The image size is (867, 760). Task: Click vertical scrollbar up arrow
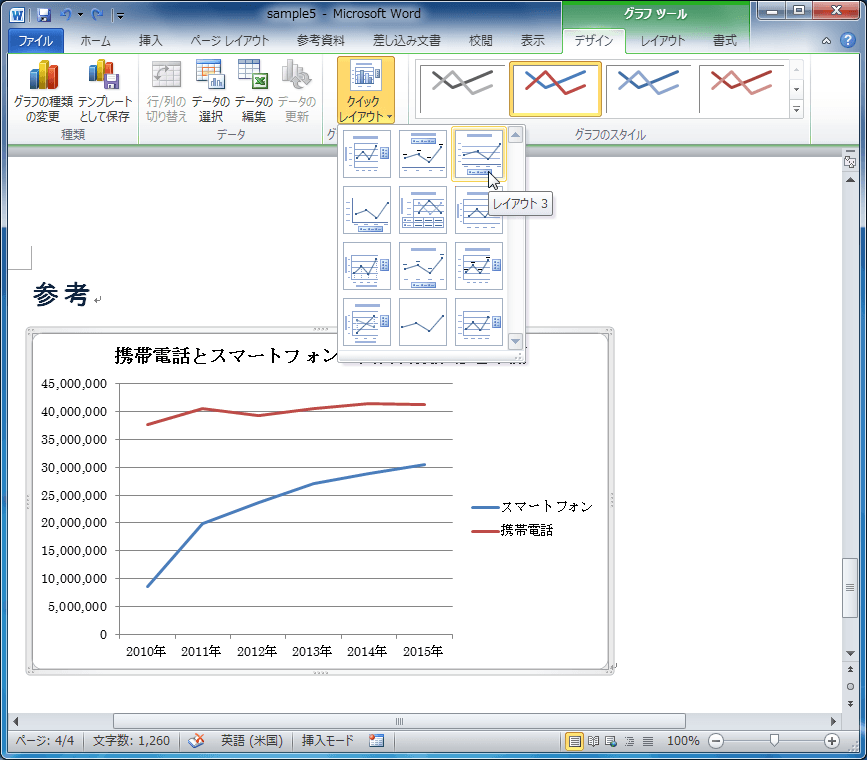[850, 180]
